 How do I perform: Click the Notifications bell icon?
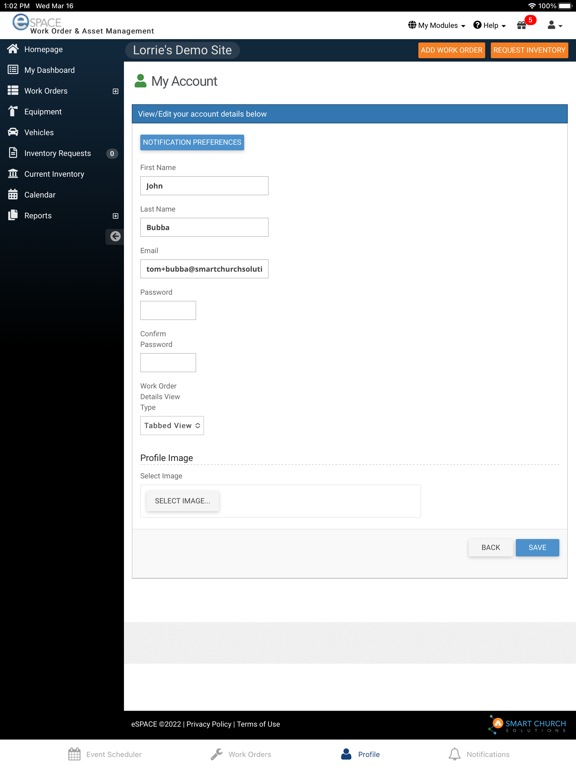(x=455, y=754)
